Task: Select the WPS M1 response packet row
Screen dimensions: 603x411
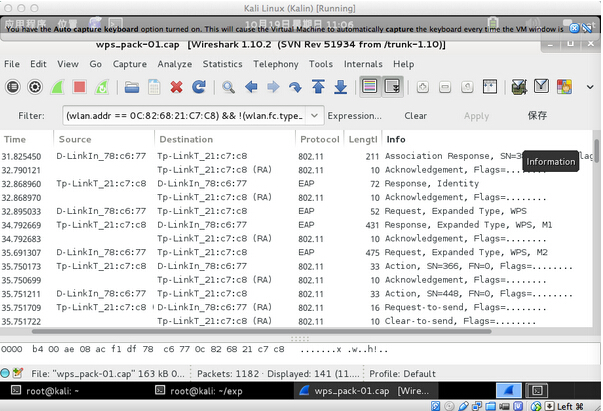Action: (296, 225)
